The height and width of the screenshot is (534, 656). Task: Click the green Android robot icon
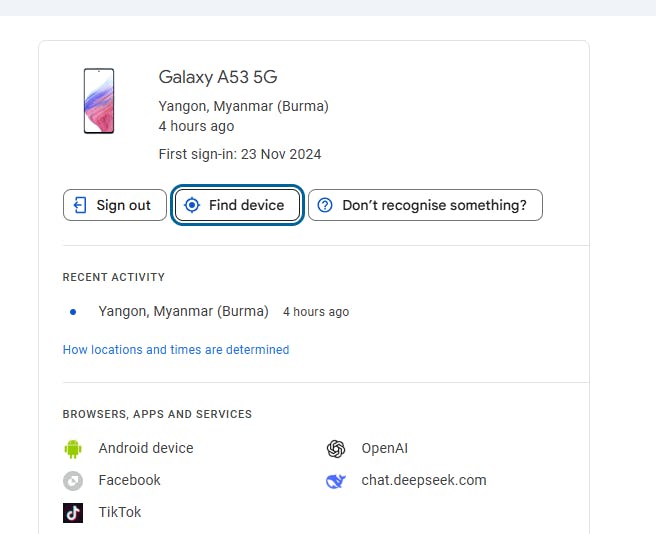coord(72,448)
